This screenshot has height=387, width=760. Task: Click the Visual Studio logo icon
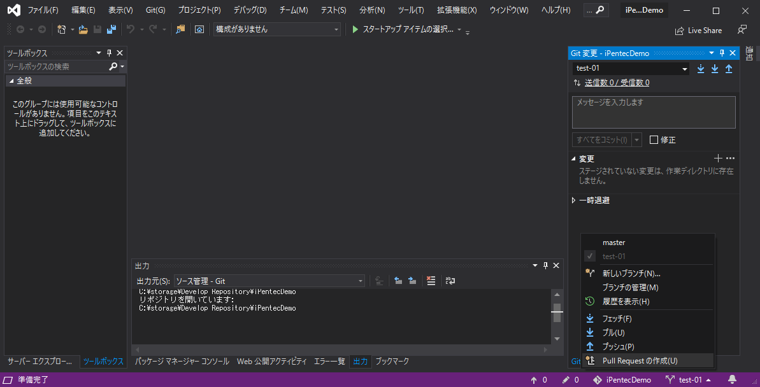[x=14, y=10]
